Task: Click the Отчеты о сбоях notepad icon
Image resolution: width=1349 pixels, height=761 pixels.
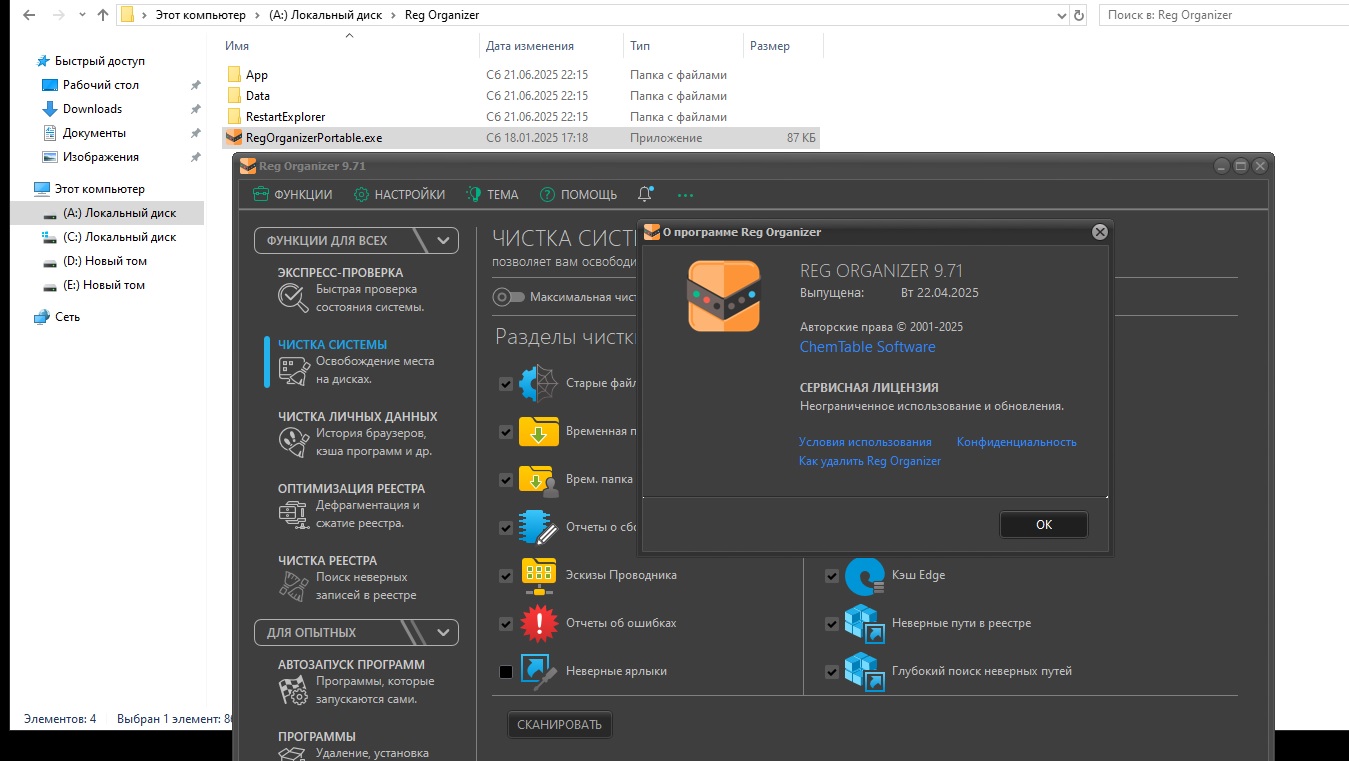Action: coord(538,527)
